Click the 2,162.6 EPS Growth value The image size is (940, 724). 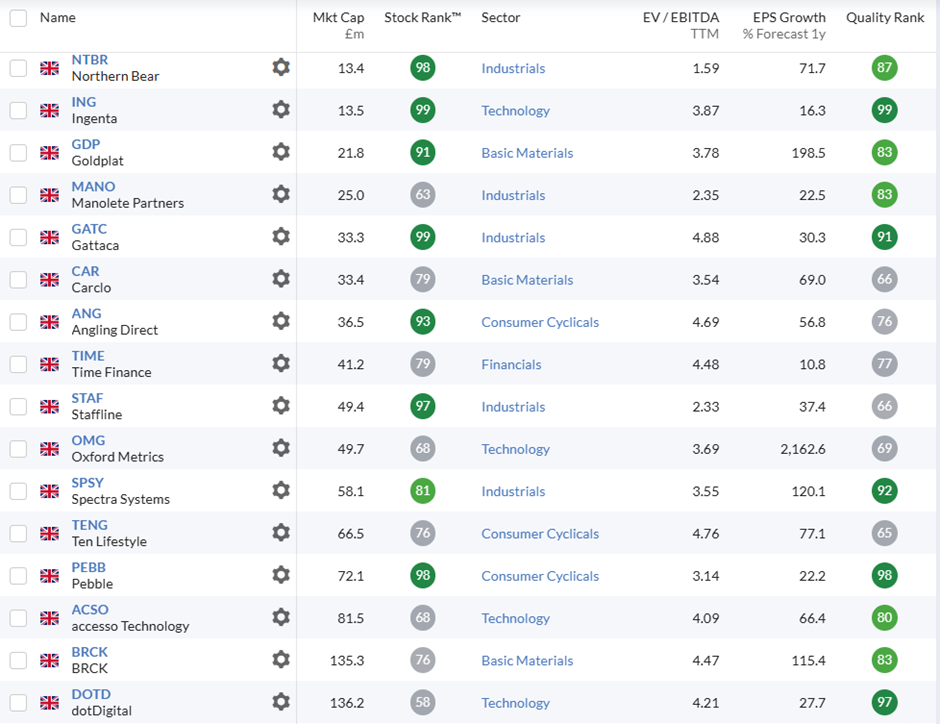pyautogui.click(x=803, y=449)
